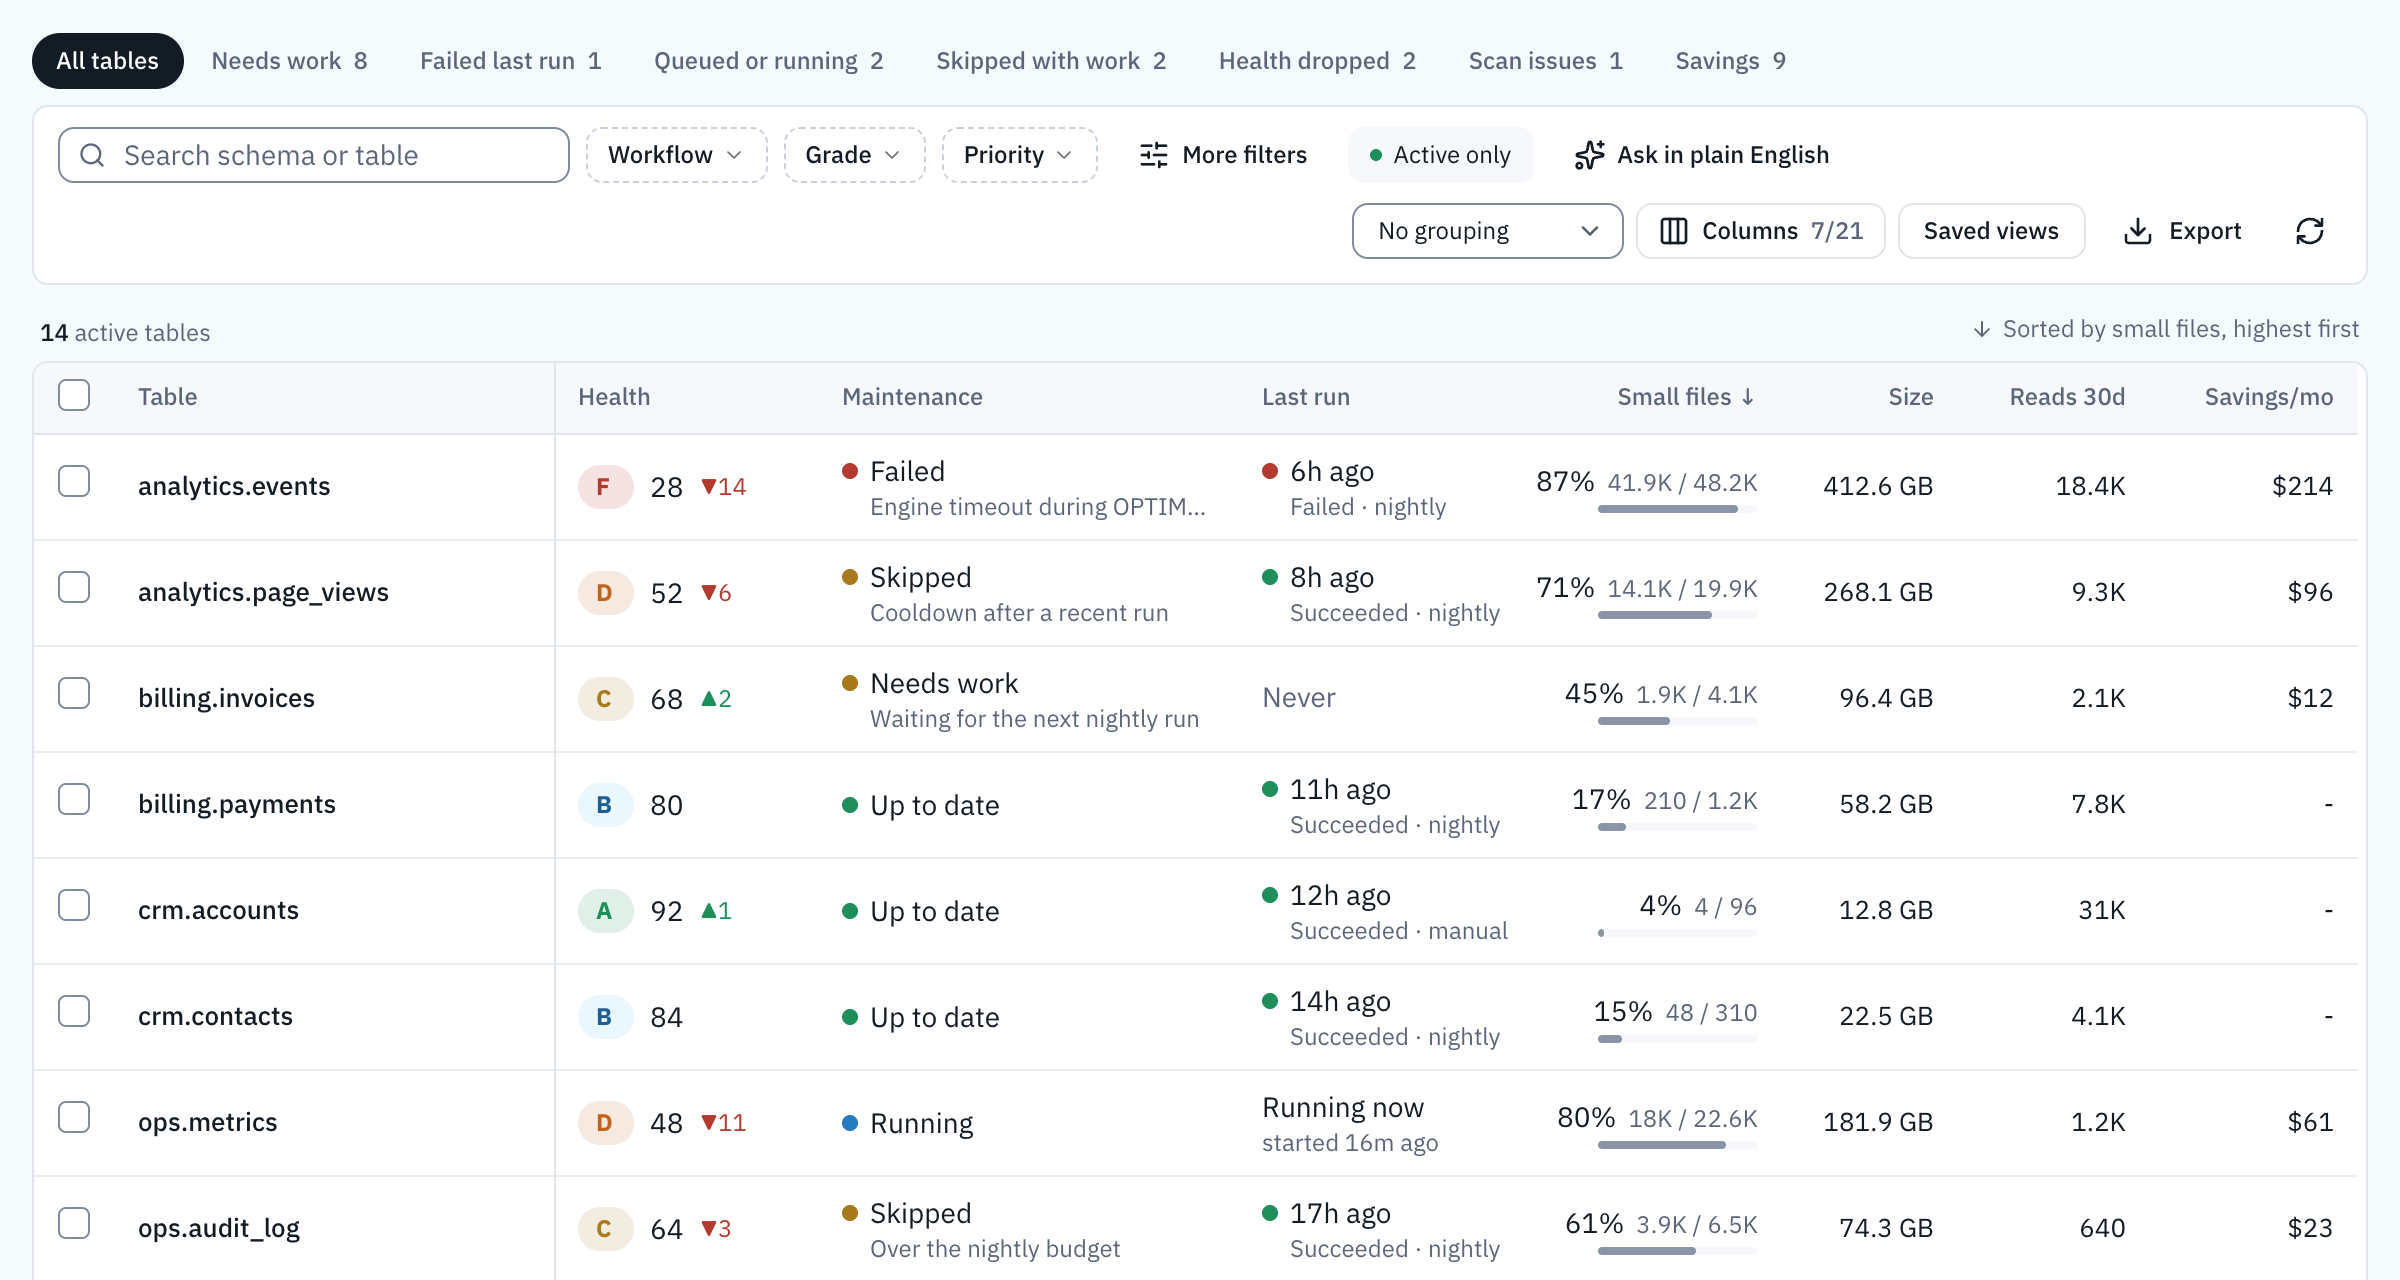Viewport: 2400px width, 1280px height.
Task: Check the crm.accounts row checkbox
Action: [x=74, y=905]
